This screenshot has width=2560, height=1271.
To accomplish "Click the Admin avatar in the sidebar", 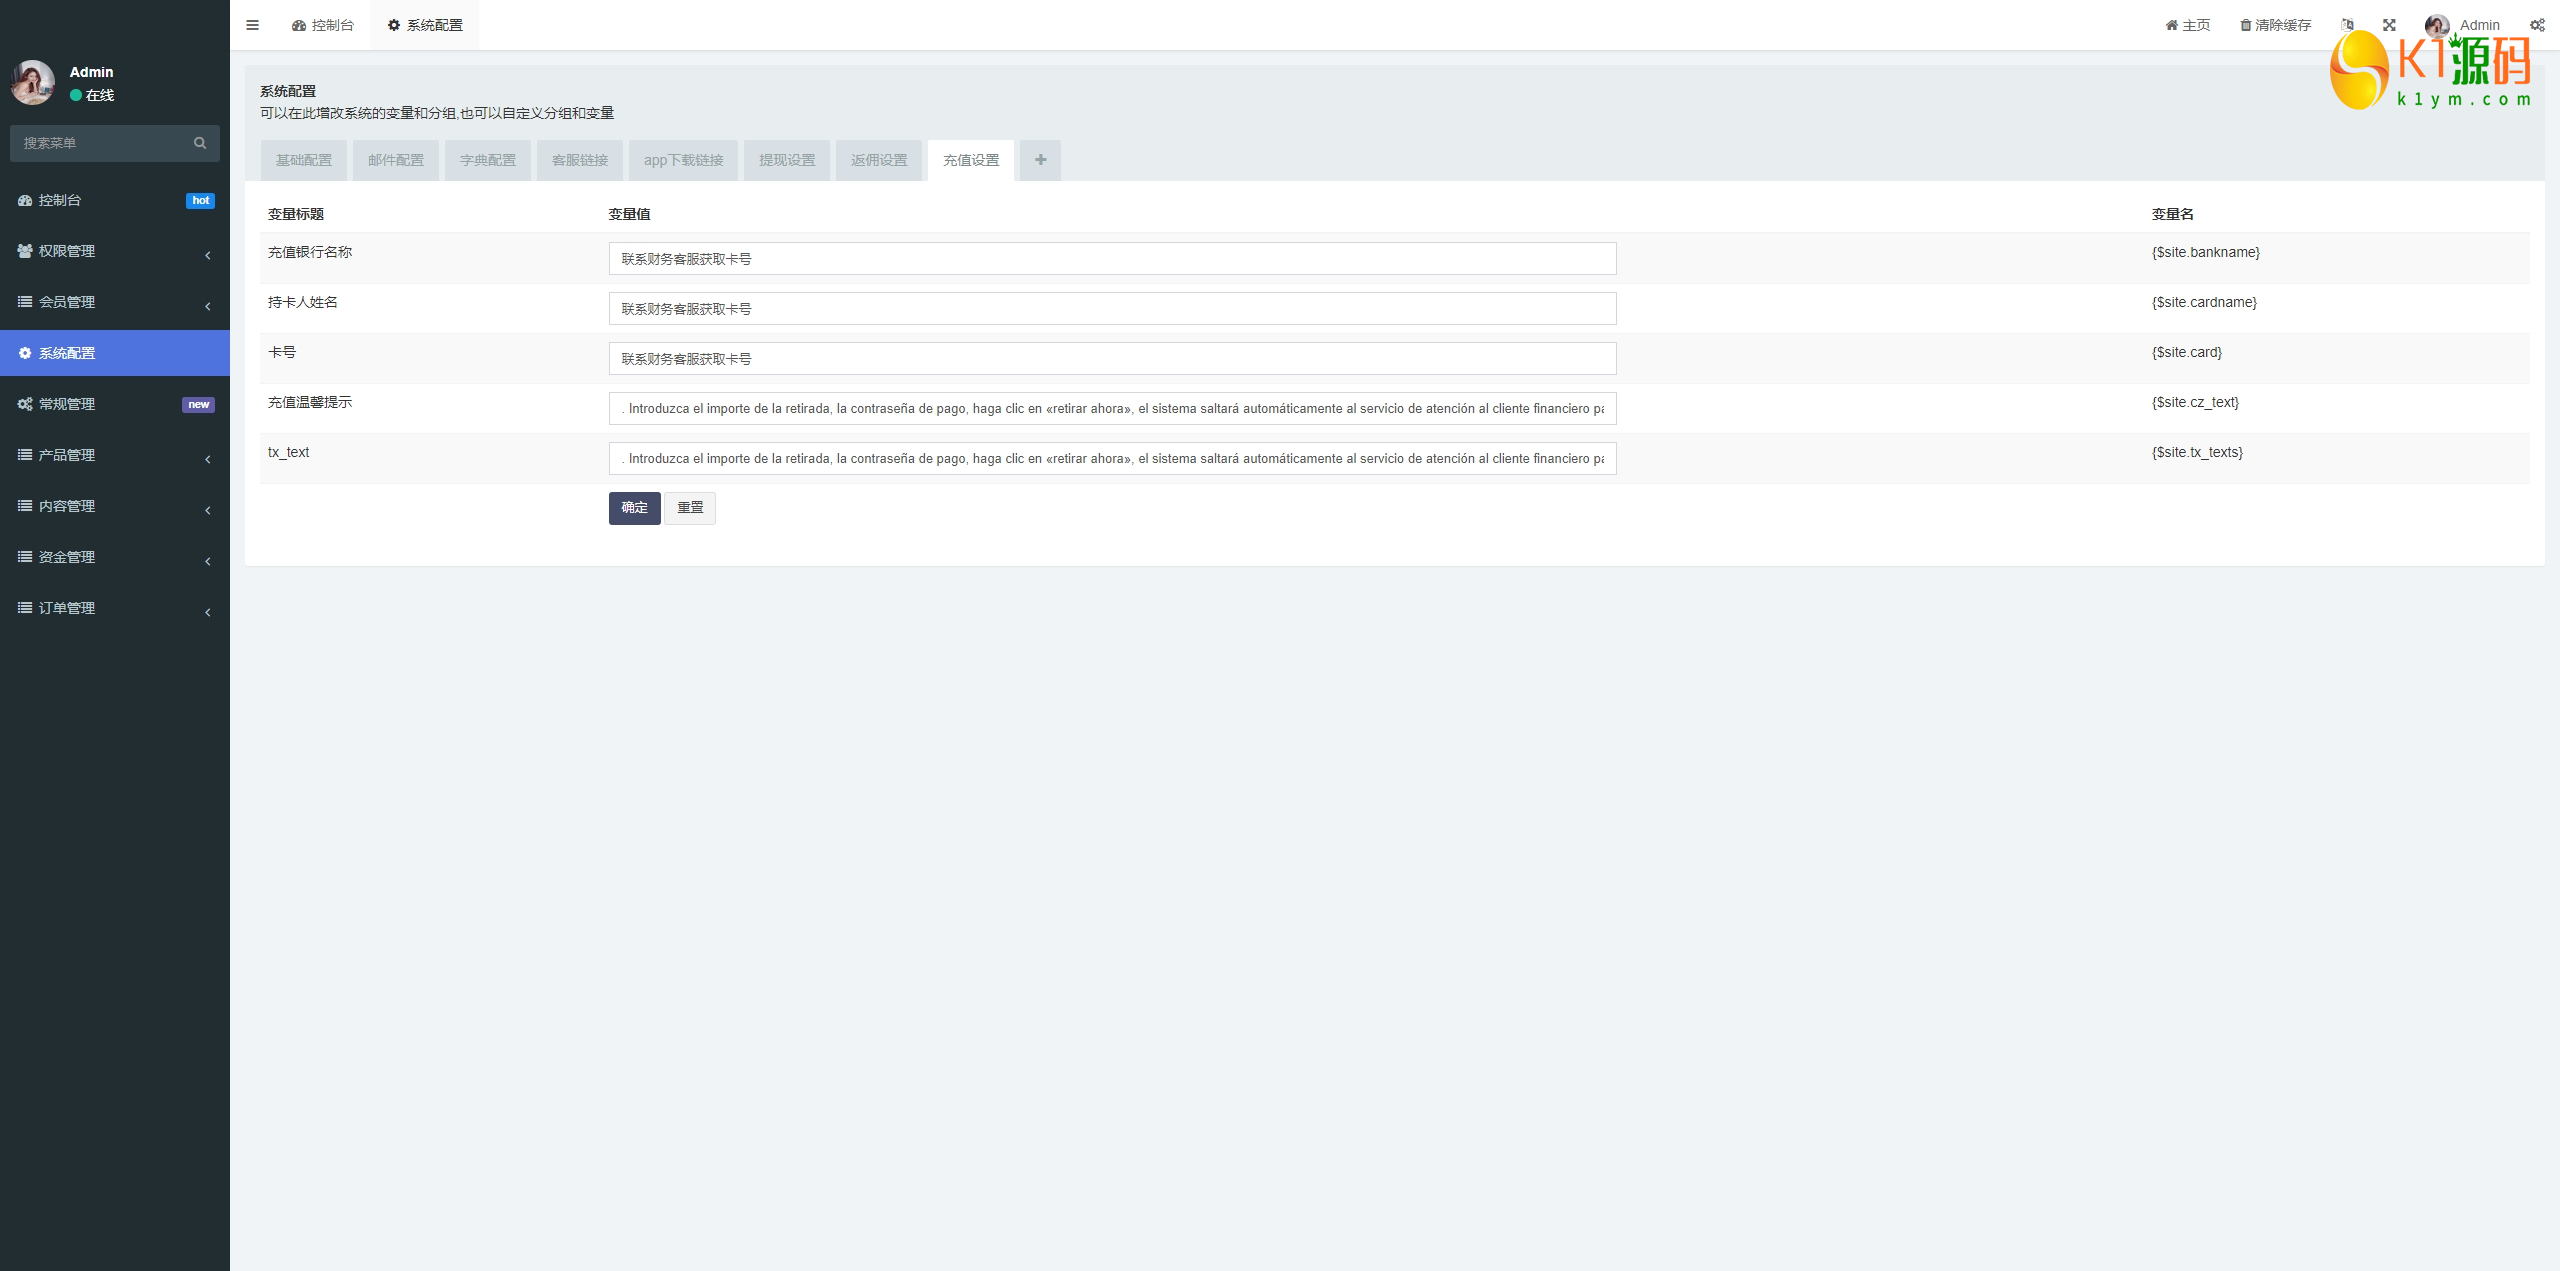I will point(33,83).
